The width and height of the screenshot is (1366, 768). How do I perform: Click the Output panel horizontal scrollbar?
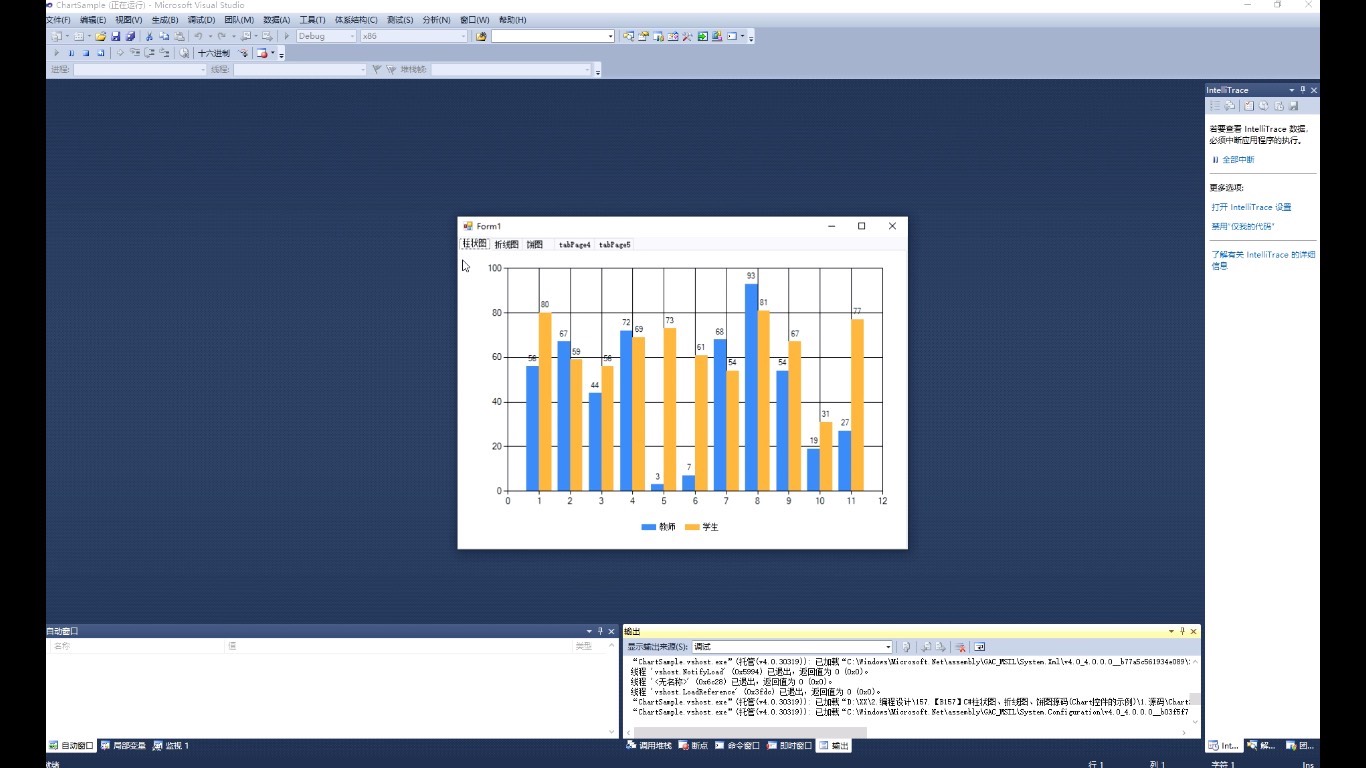(750, 733)
